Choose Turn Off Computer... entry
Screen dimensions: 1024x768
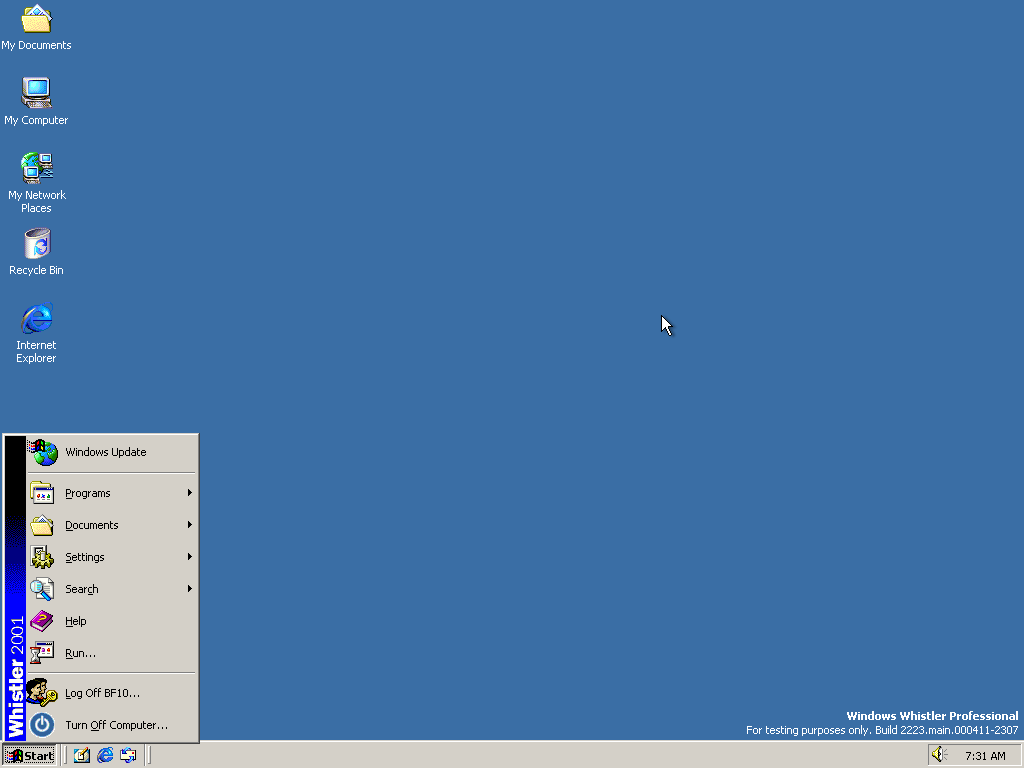coord(112,725)
